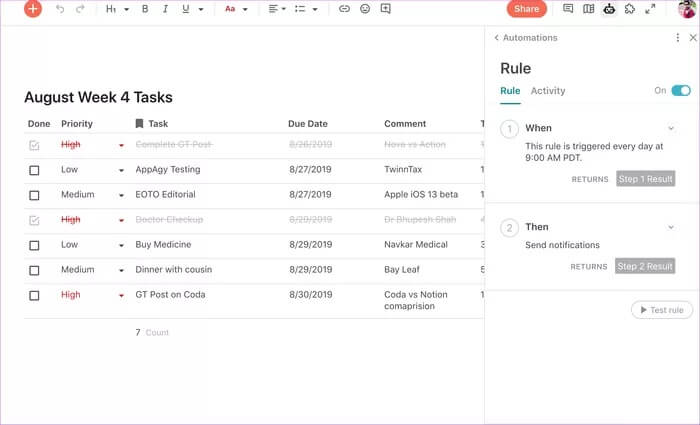Uncheck Done for Doctor Checkup
The height and width of the screenshot is (425, 700).
[34, 220]
